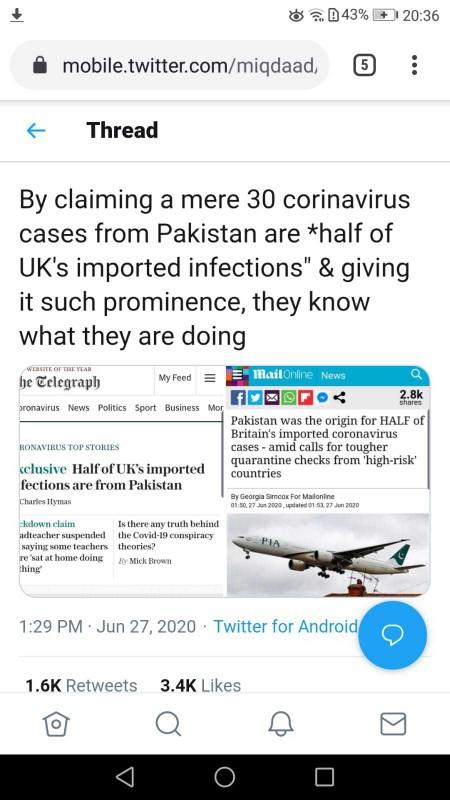Open the MailOnline screenshot image

(x=328, y=481)
